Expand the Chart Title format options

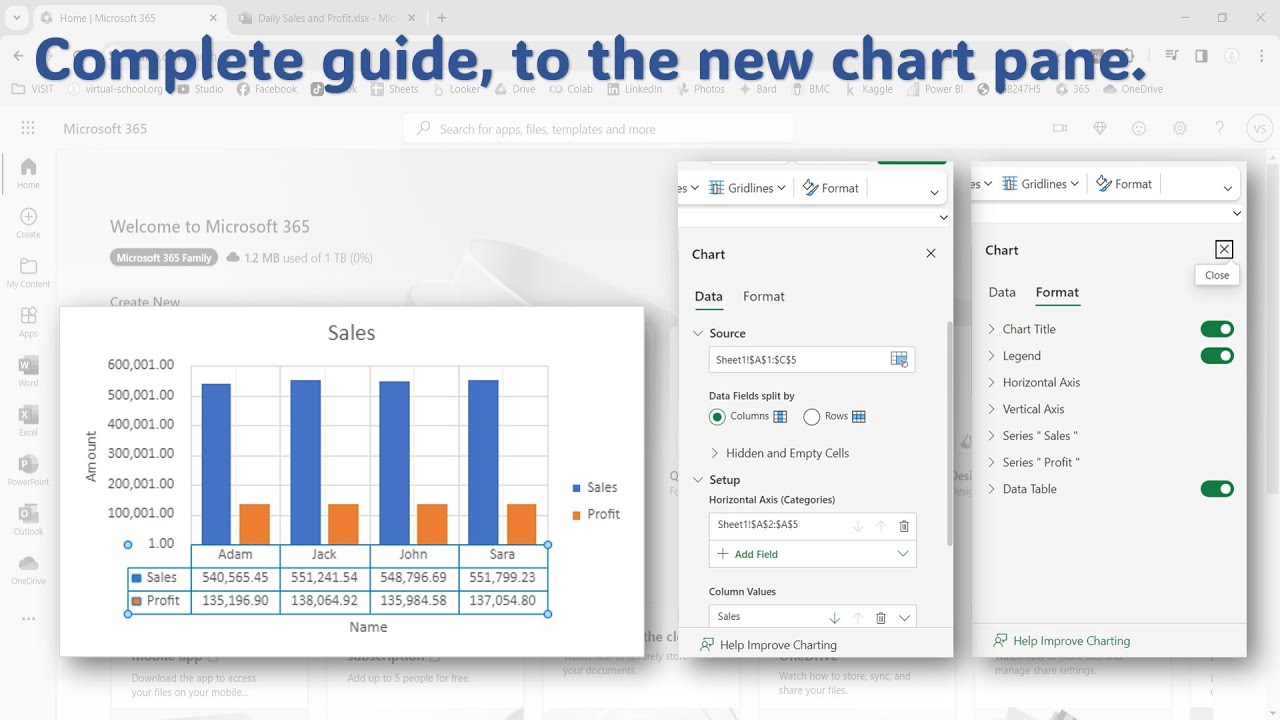coord(992,329)
